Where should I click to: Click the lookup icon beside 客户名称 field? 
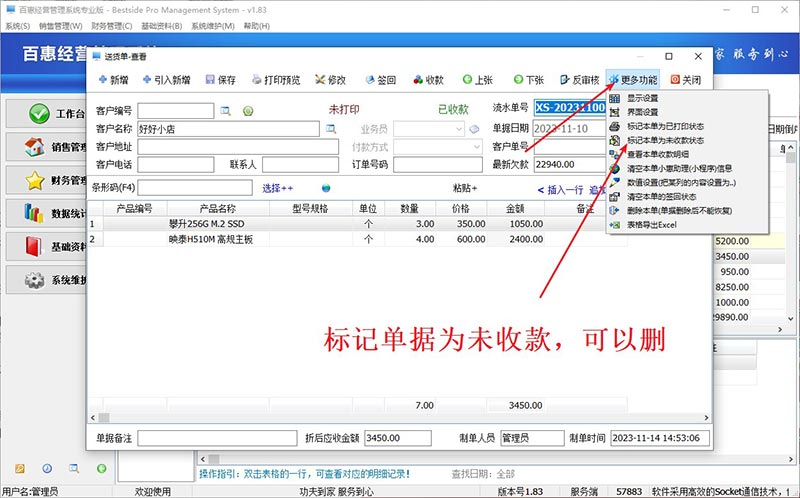pyautogui.click(x=331, y=129)
